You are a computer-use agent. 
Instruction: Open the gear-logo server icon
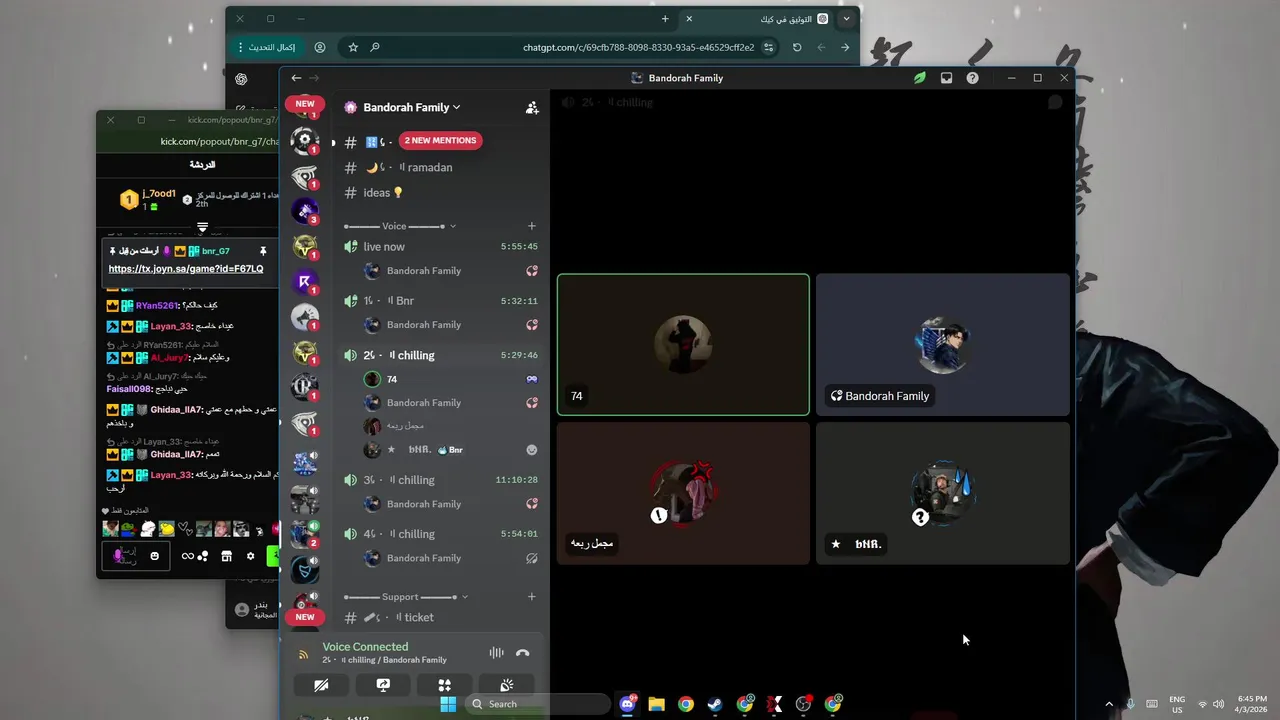305,141
